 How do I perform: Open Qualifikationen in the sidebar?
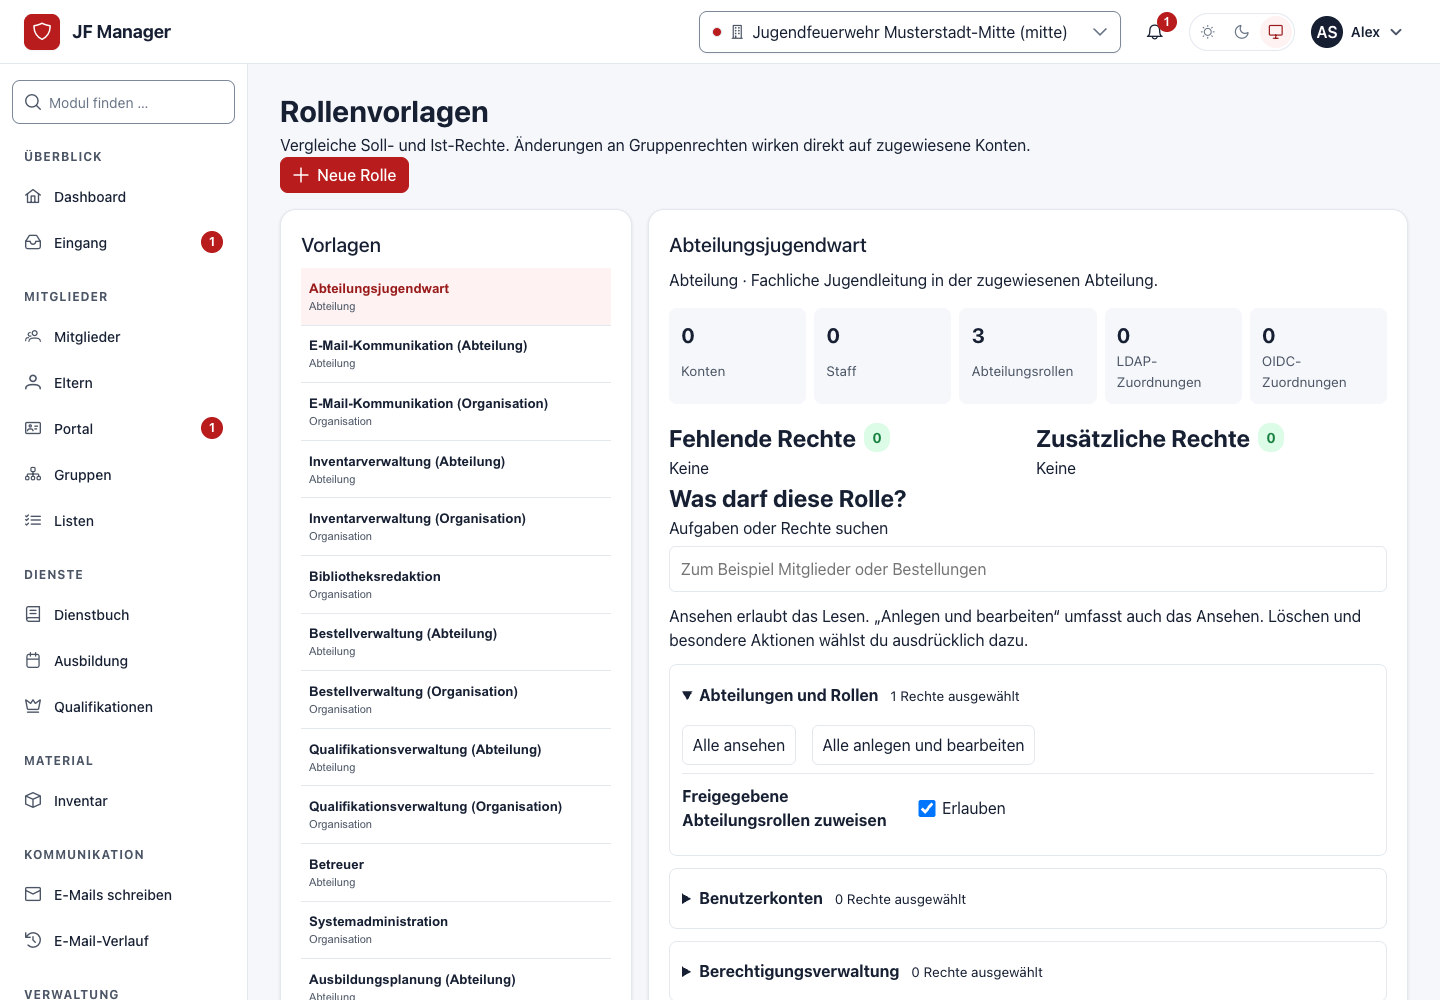click(124, 707)
